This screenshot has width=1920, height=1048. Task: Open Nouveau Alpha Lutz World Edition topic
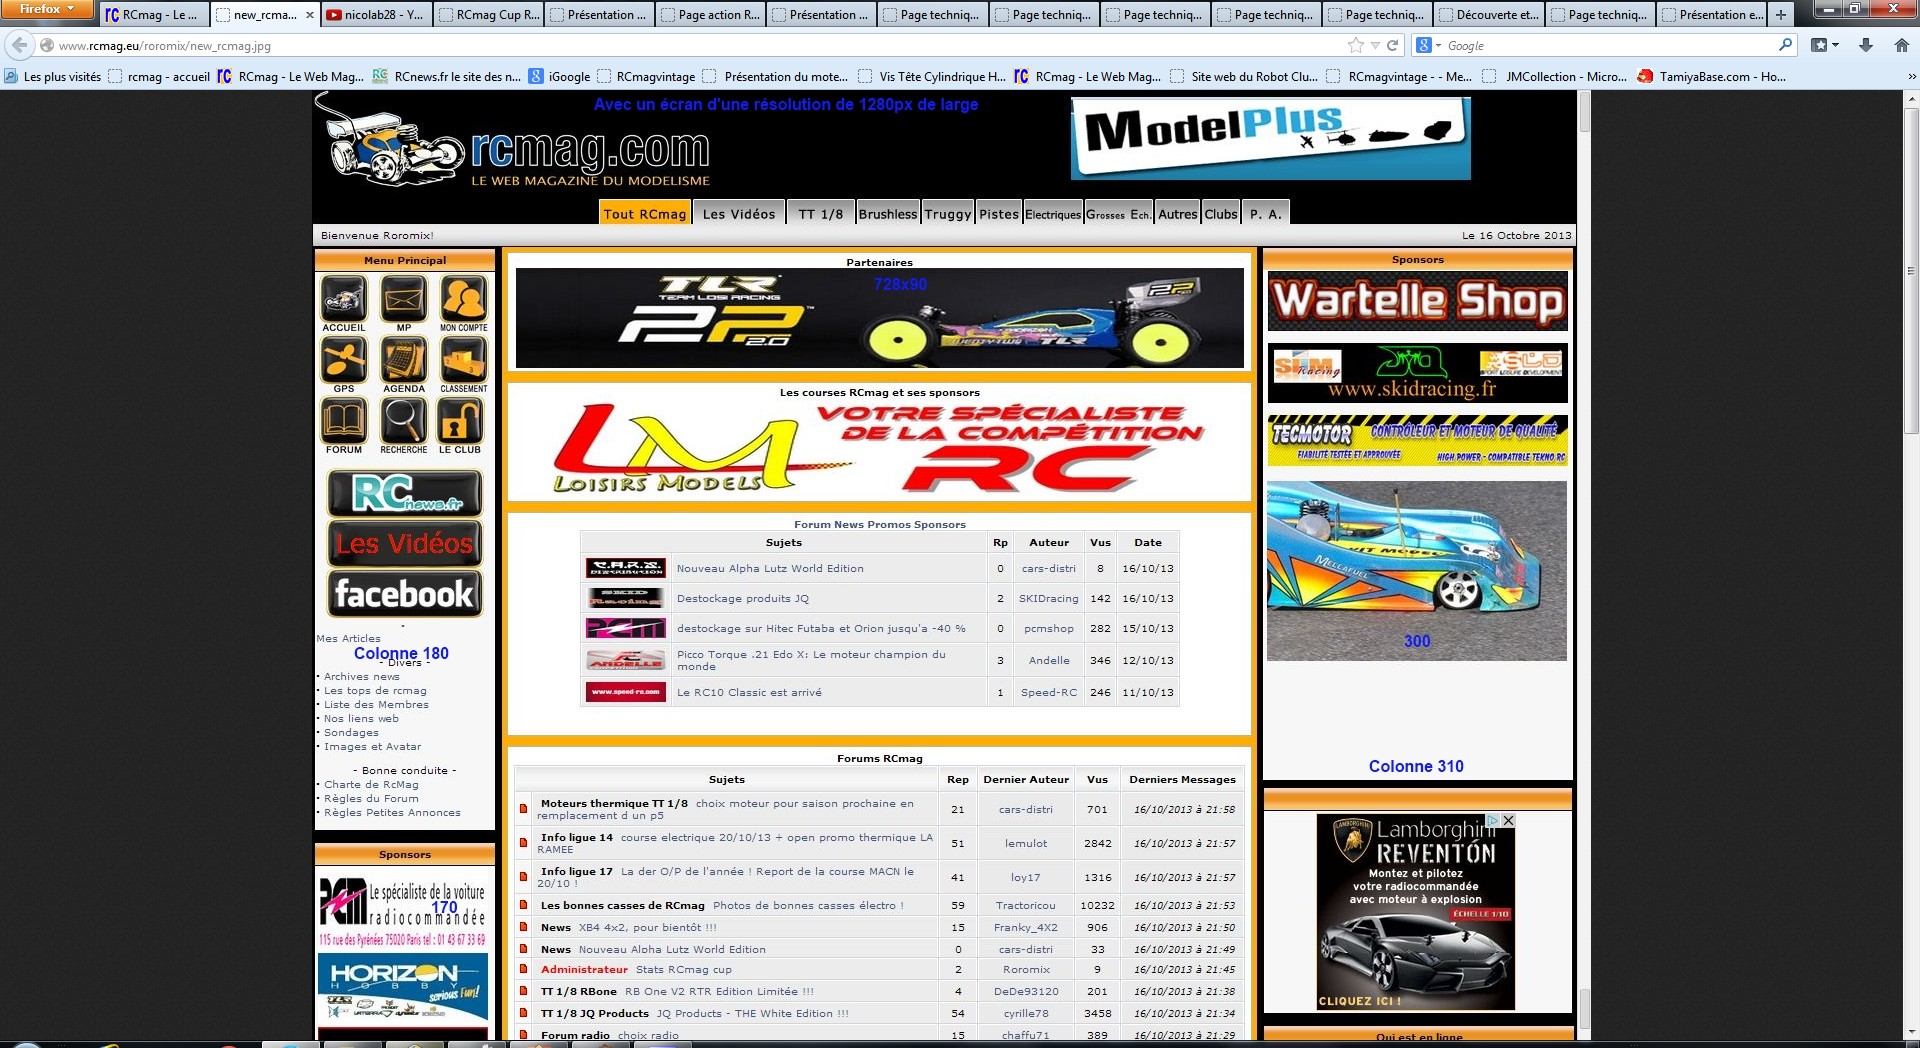click(770, 568)
